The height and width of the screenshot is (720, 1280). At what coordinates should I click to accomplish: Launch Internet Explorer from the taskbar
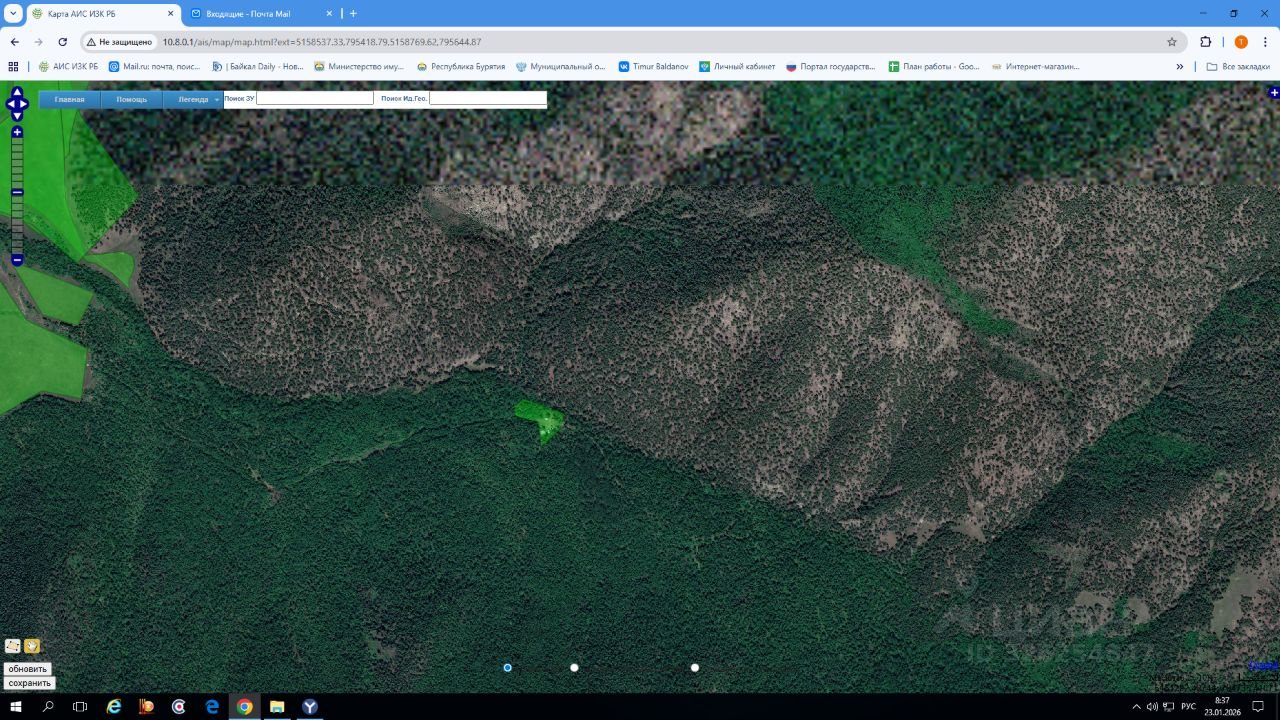(114, 706)
